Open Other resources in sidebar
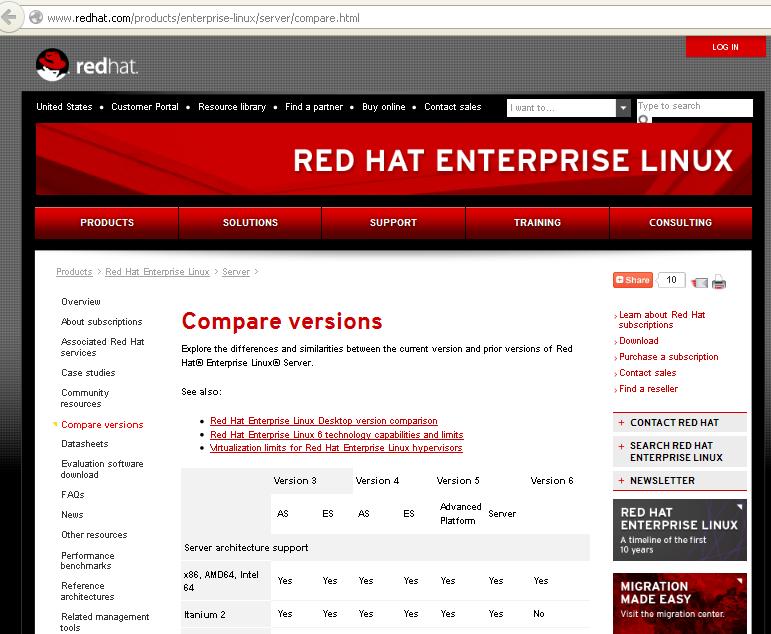Viewport: 771px width, 634px height. [94, 535]
